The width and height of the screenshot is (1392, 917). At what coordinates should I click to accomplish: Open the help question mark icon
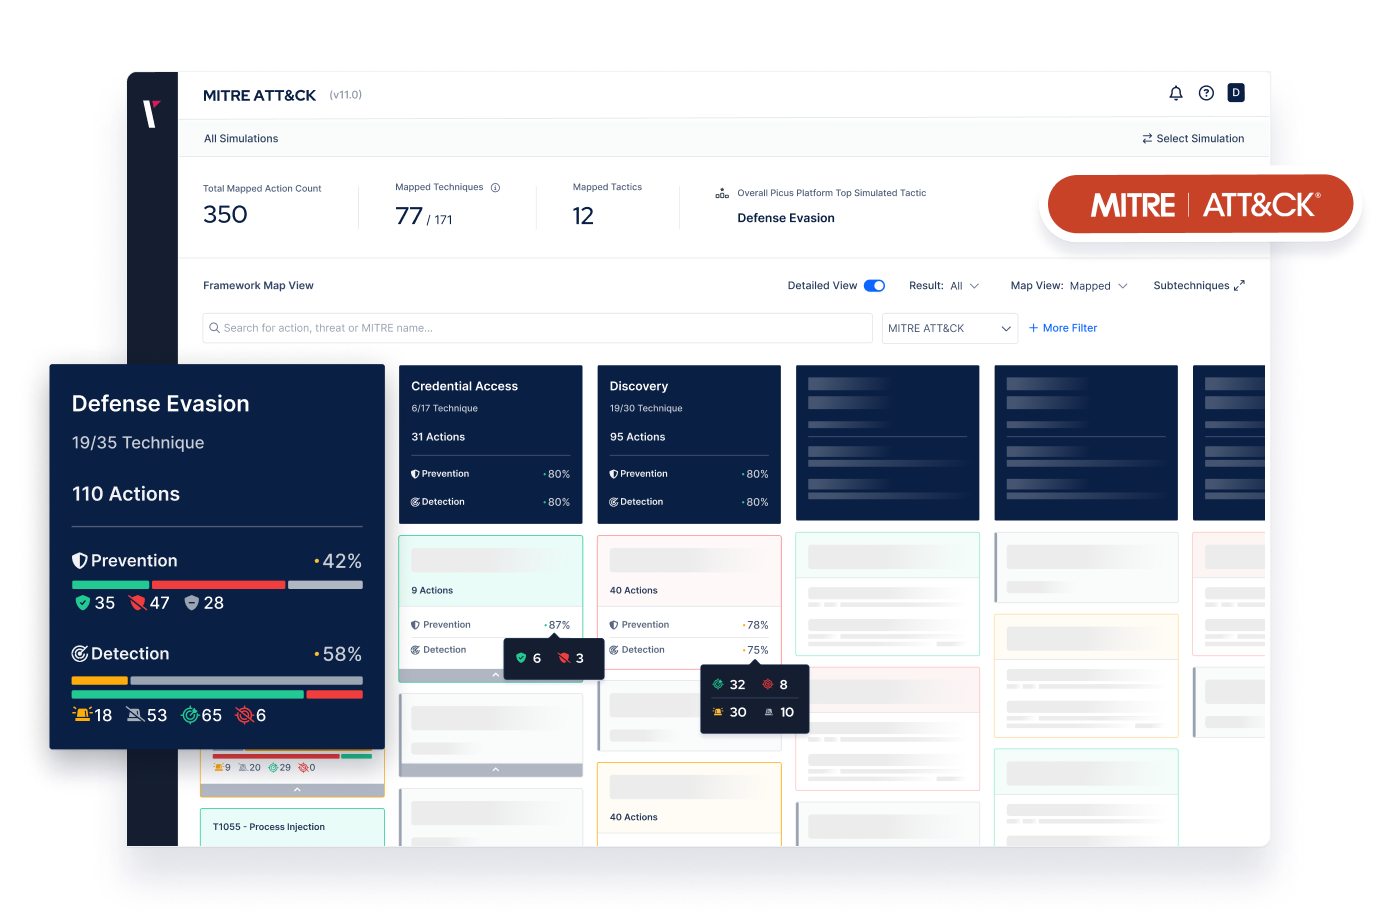[1206, 93]
